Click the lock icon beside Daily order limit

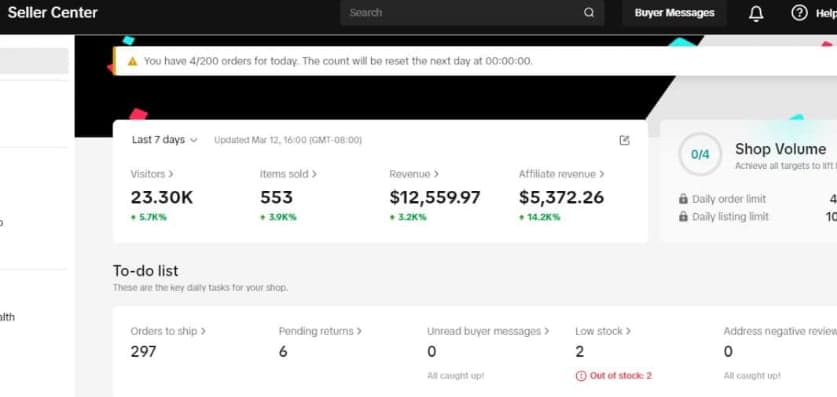(x=683, y=199)
